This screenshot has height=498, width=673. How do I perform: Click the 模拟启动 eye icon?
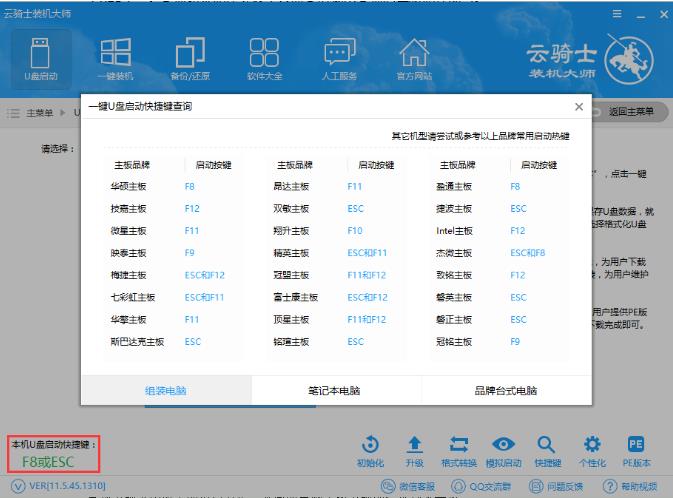(503, 452)
